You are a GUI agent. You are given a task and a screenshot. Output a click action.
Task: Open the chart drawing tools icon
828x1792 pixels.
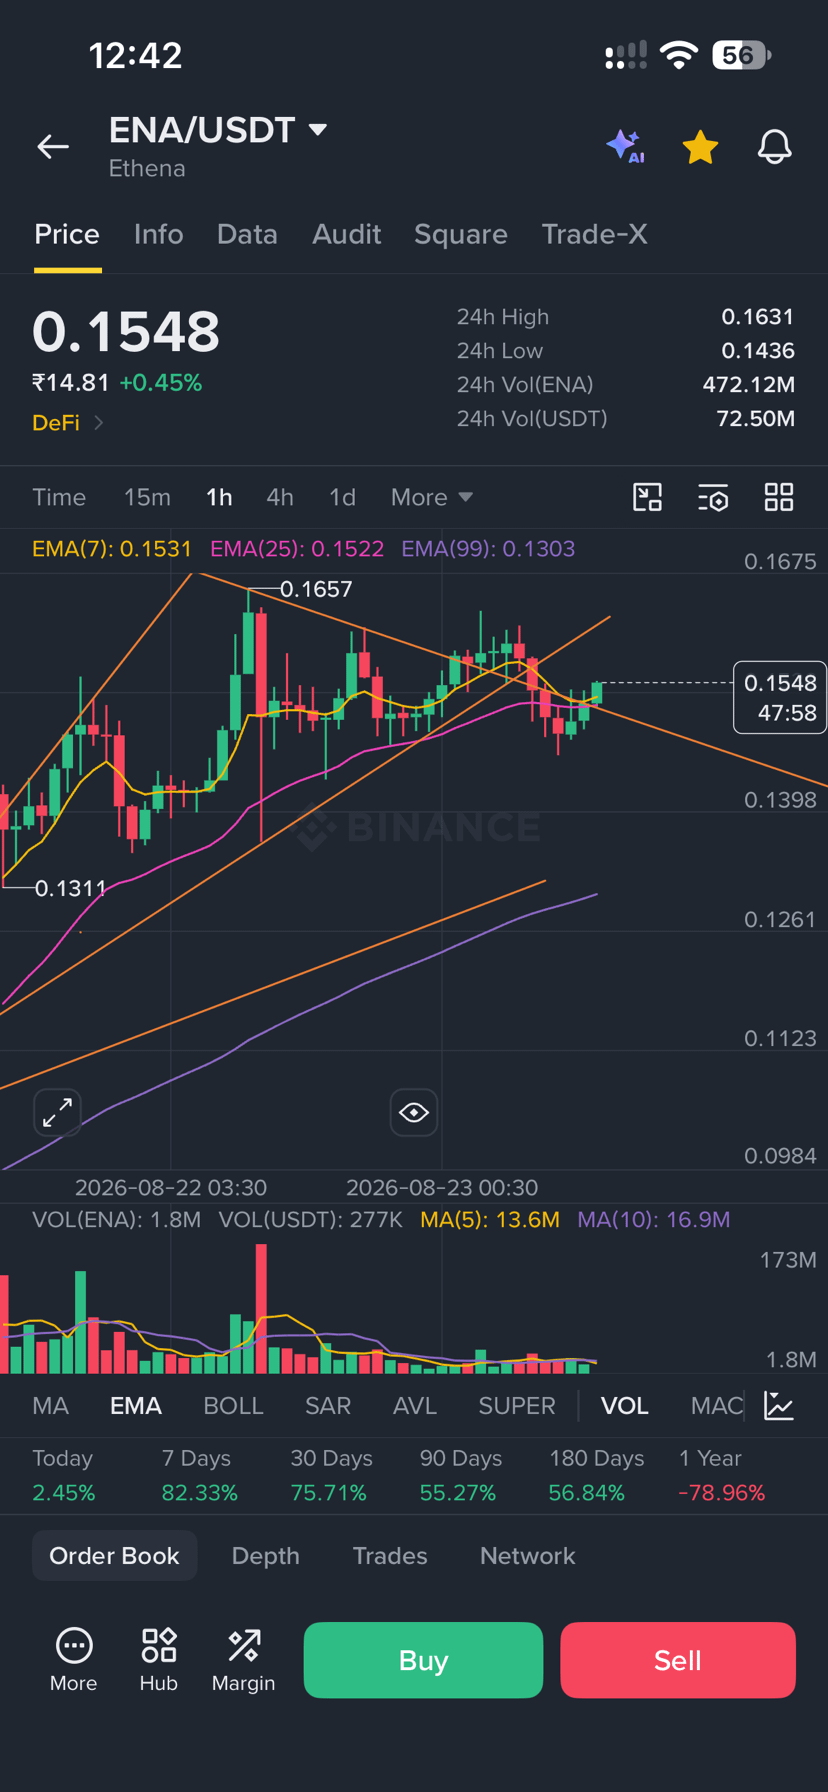[x=648, y=497]
